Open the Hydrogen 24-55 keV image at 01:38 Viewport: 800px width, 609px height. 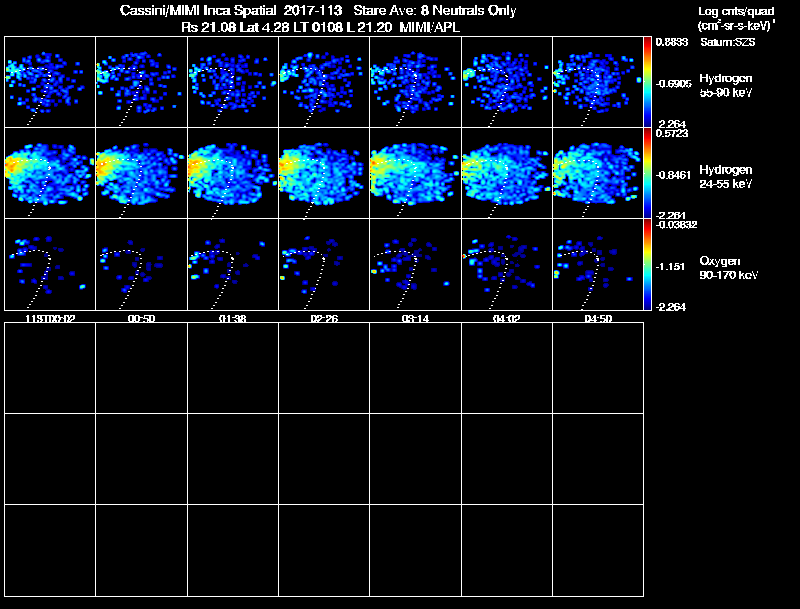[x=233, y=173]
